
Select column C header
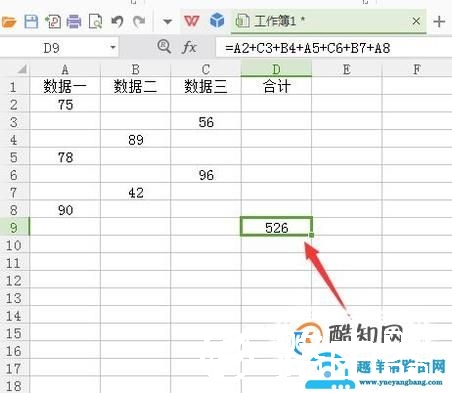[x=206, y=69]
